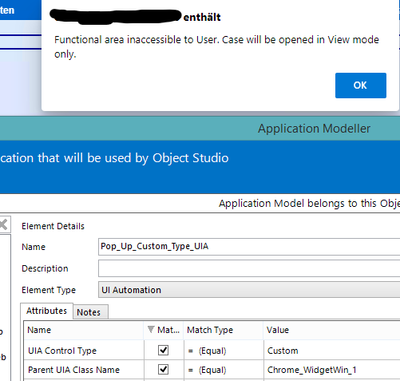Toggle Match checkbox for Parent UIA Class Name
This screenshot has width=400, height=381.
click(x=163, y=369)
